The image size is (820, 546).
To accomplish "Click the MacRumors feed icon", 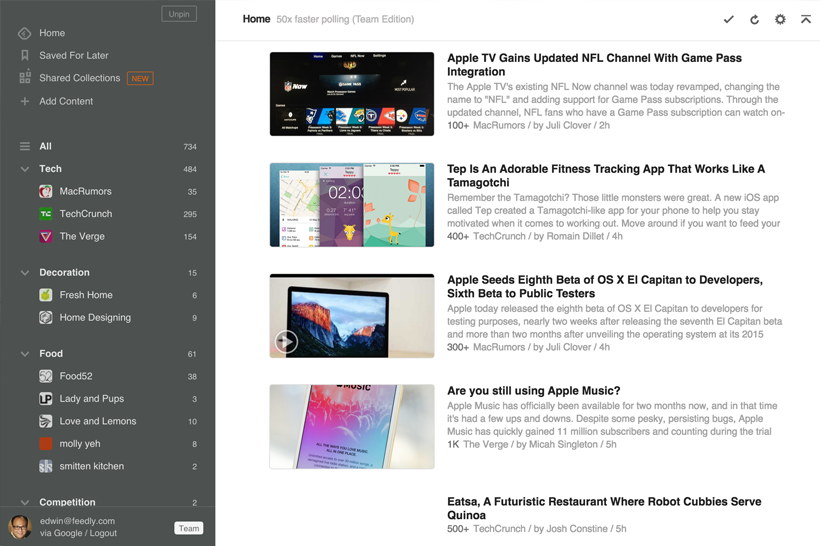I will [x=45, y=191].
